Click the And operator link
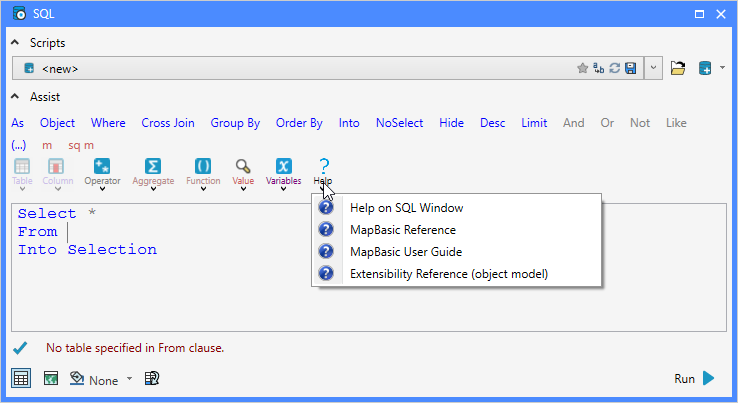The width and height of the screenshot is (738, 403). tap(574, 123)
